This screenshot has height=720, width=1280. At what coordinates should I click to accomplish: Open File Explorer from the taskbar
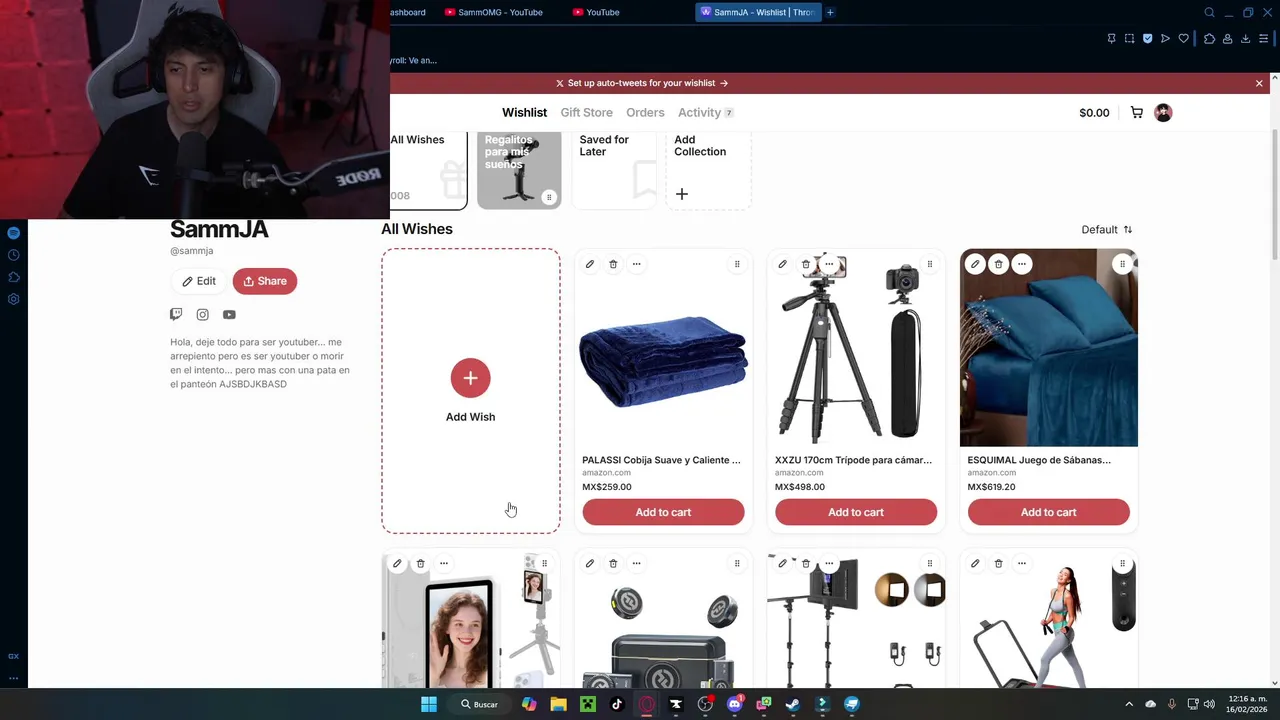558,704
